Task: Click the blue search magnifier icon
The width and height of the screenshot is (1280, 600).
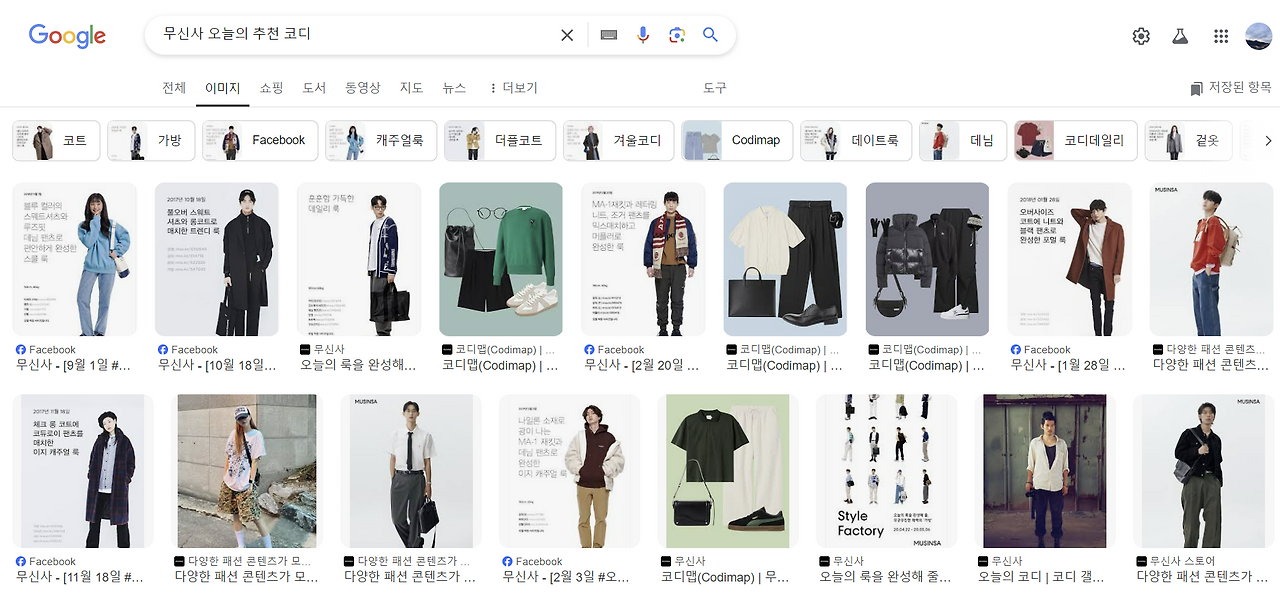Action: click(x=710, y=34)
